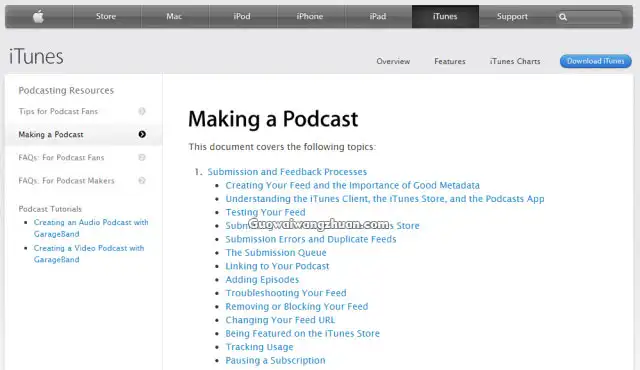This screenshot has height=370, width=640.
Task: Open Pausing a Subscription link
Action: point(276,360)
